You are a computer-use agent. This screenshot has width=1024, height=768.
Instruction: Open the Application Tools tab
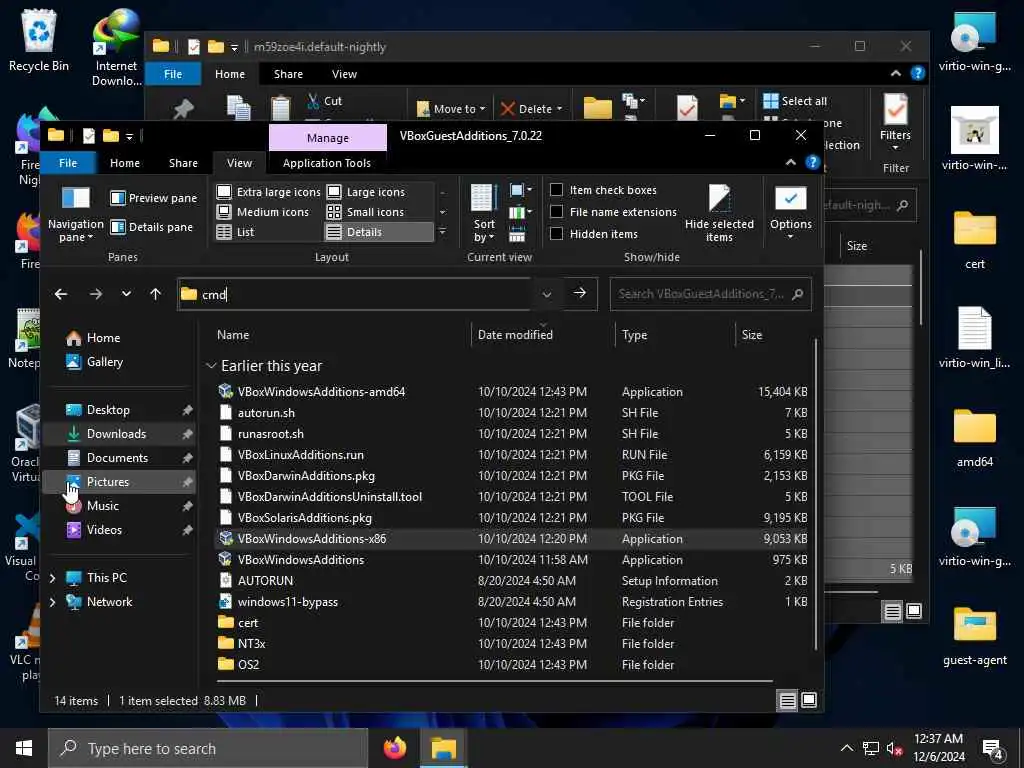(327, 163)
